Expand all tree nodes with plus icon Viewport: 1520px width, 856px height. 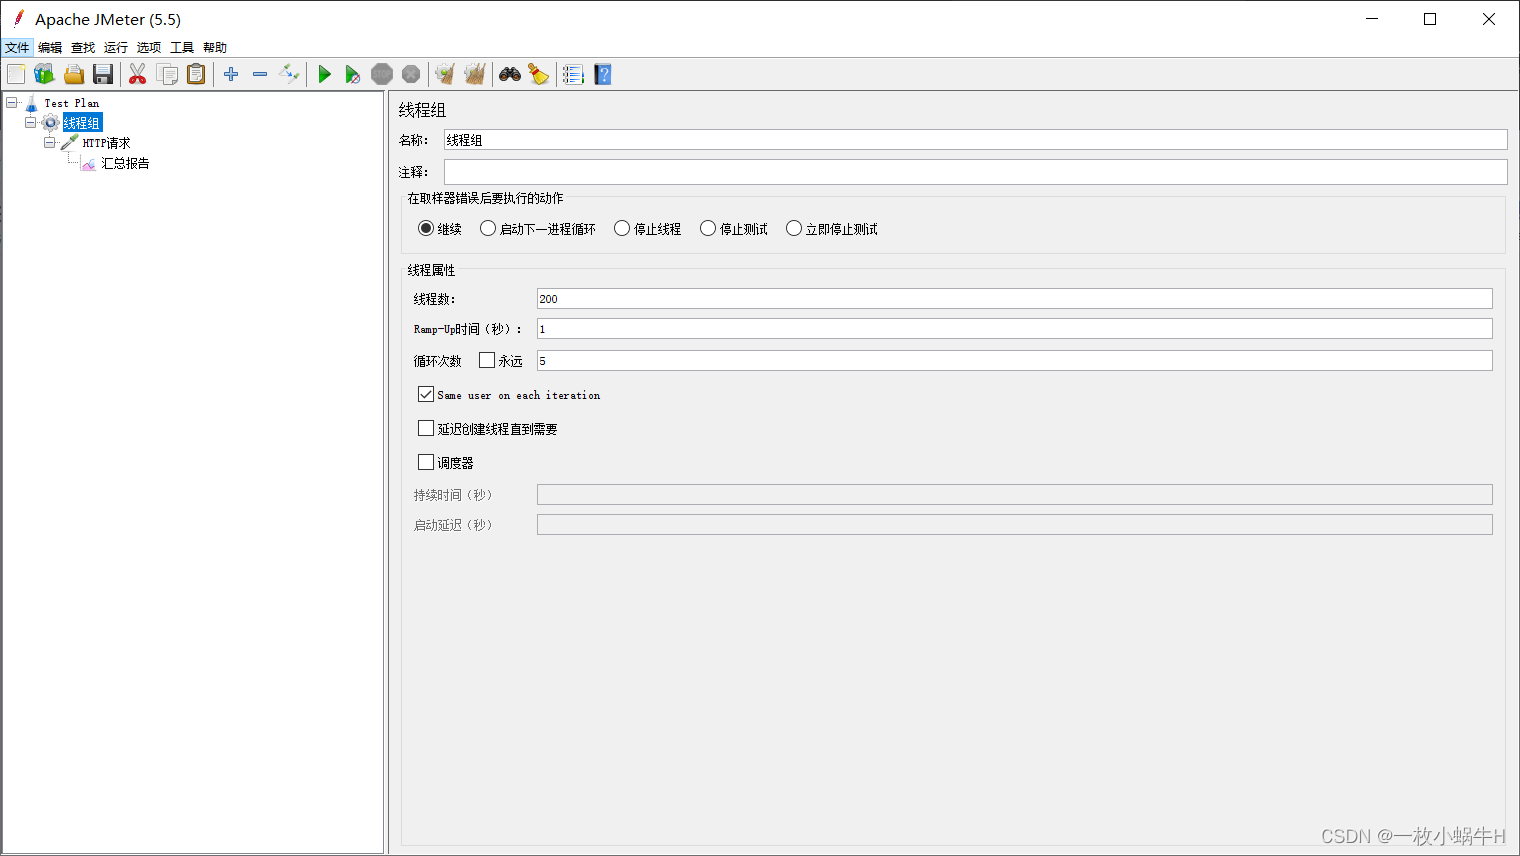pos(231,74)
